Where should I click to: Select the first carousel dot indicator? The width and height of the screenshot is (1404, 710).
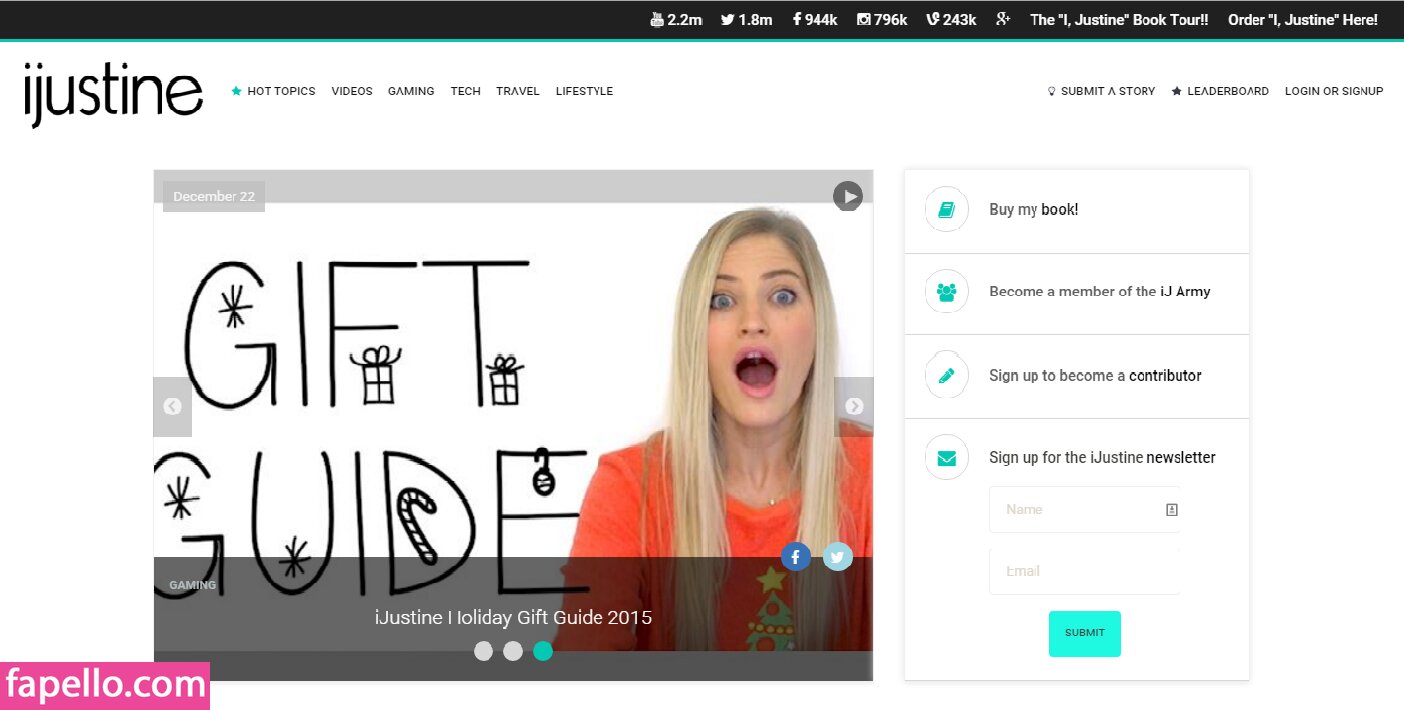click(483, 651)
